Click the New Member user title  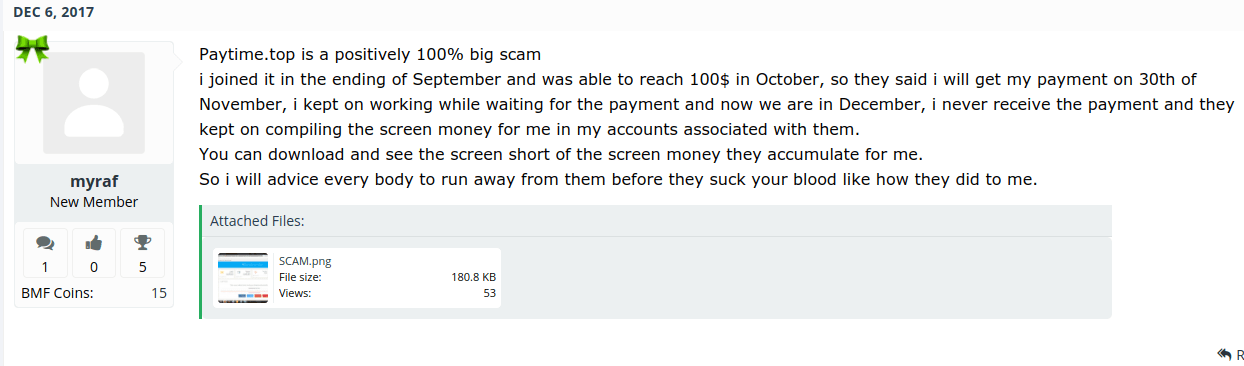click(94, 202)
